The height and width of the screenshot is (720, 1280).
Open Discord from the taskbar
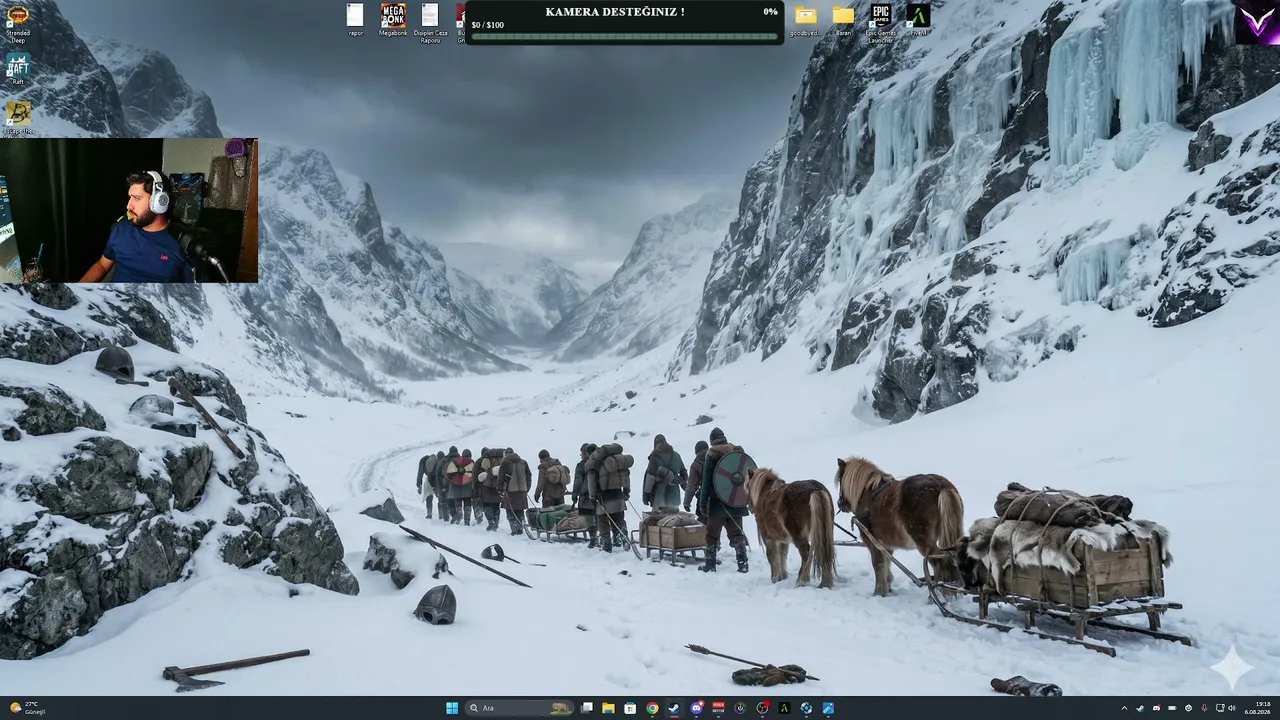pos(697,708)
